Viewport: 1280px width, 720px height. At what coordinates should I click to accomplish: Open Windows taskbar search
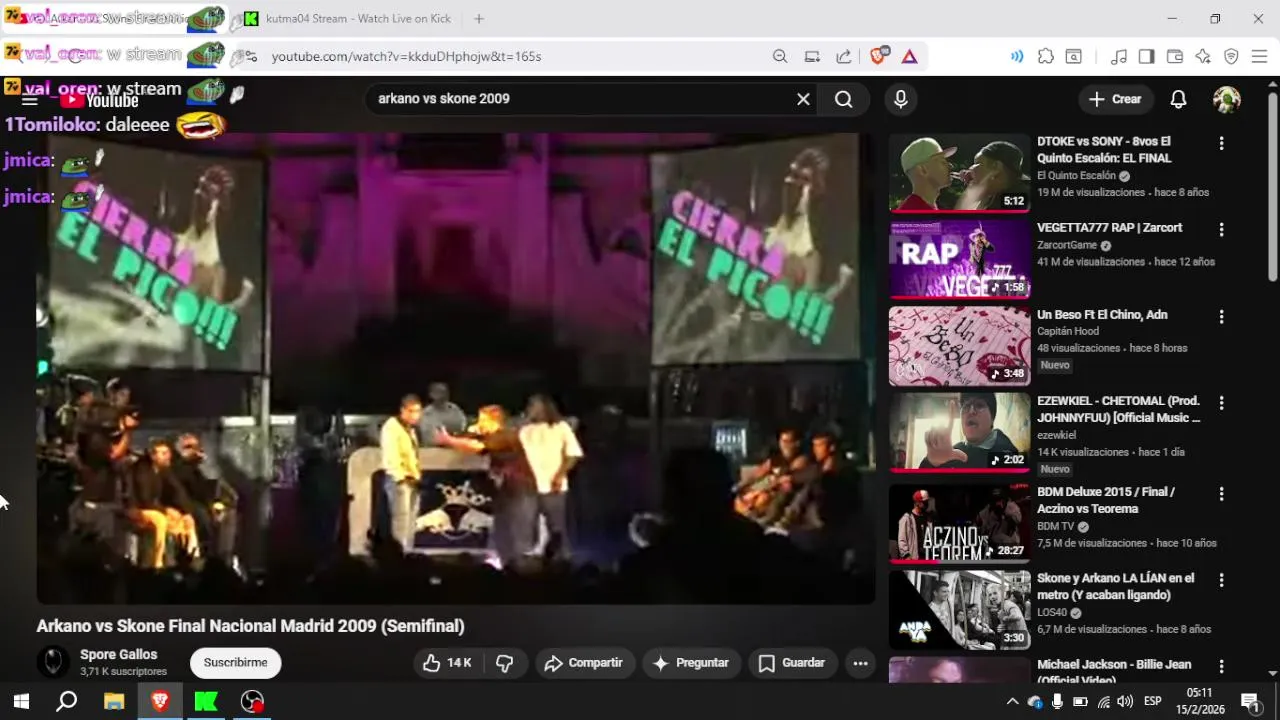(67, 701)
